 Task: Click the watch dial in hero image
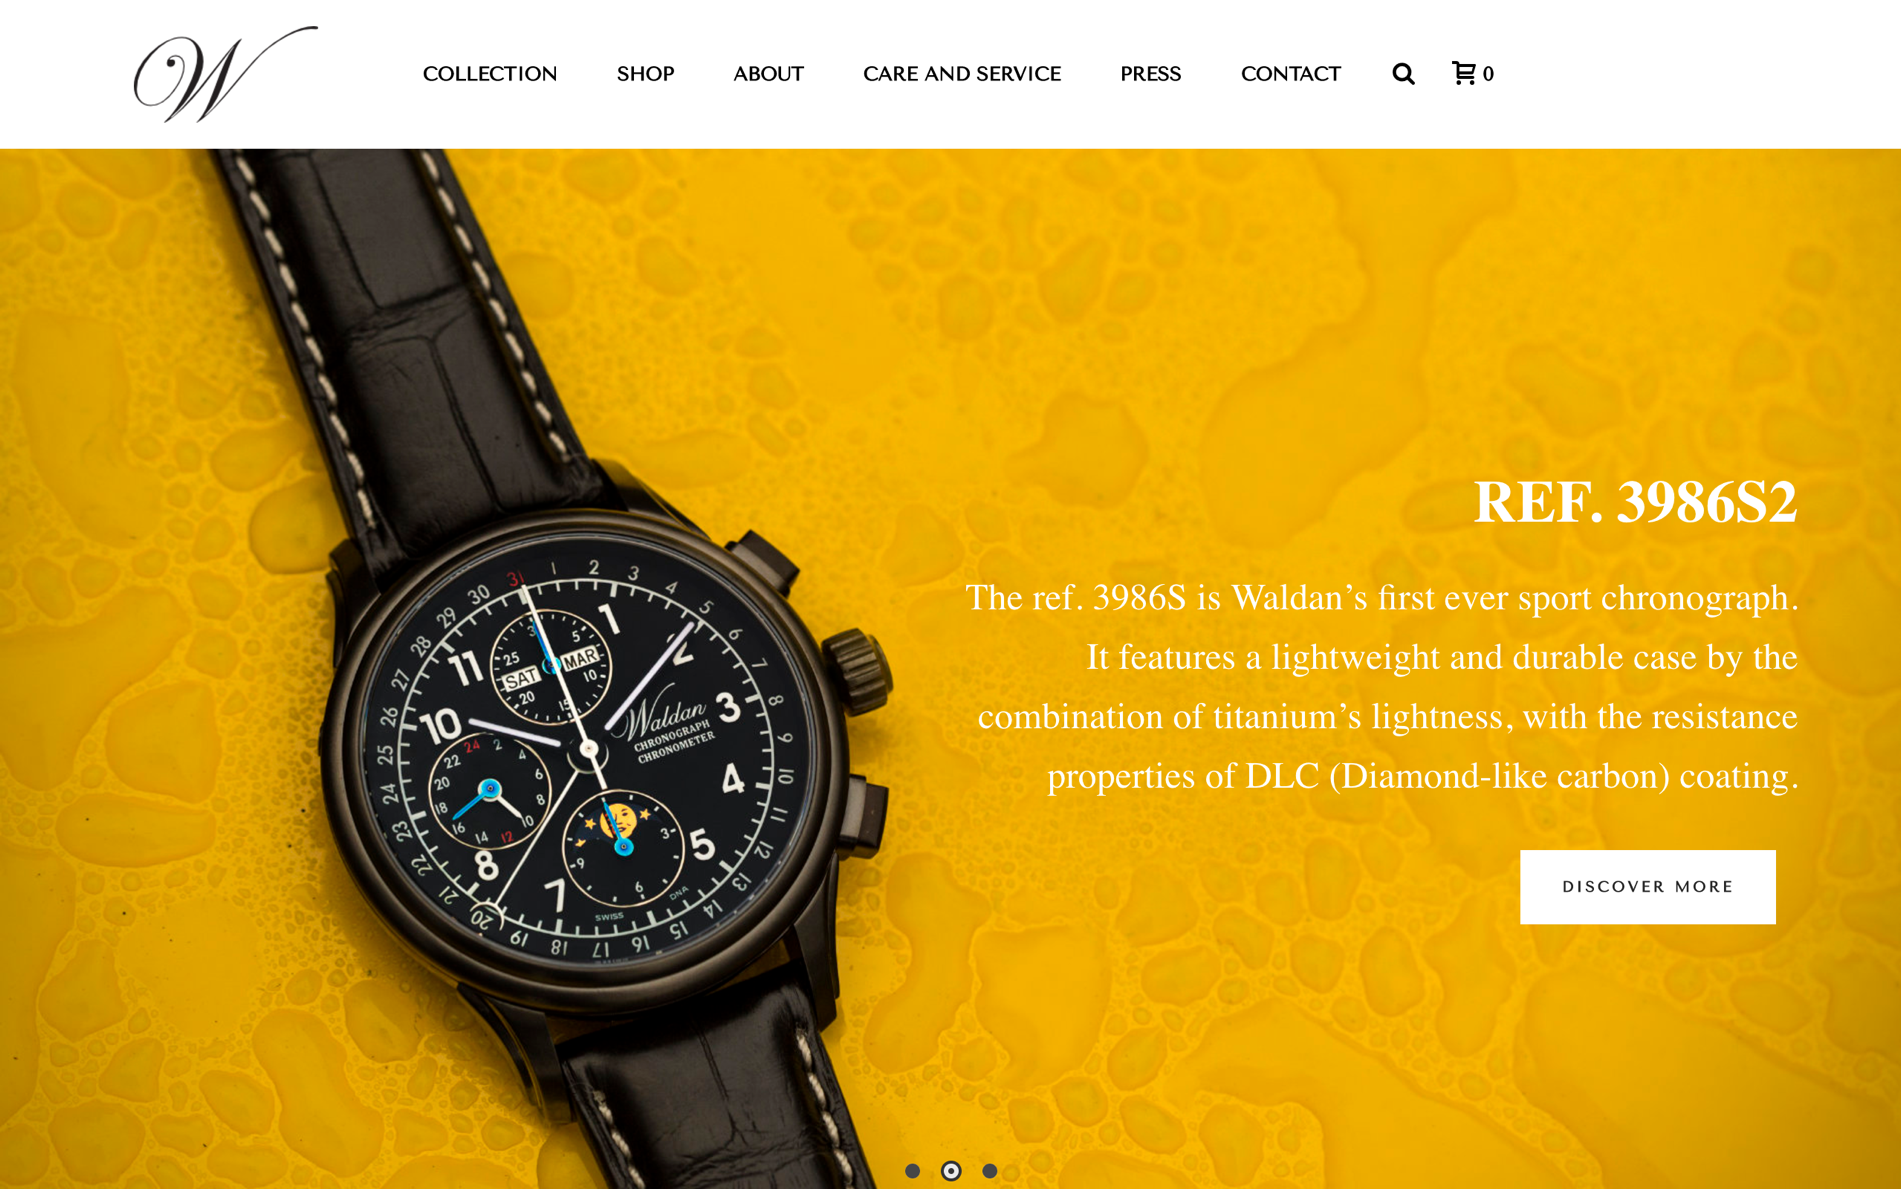(x=588, y=750)
